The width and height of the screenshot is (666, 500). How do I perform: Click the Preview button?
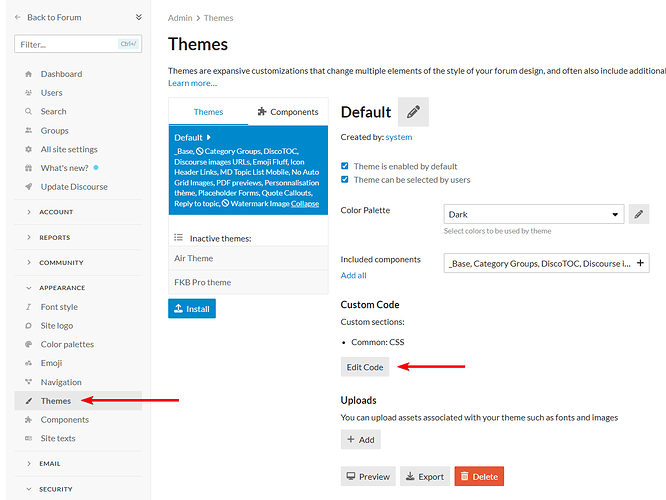coord(368,476)
